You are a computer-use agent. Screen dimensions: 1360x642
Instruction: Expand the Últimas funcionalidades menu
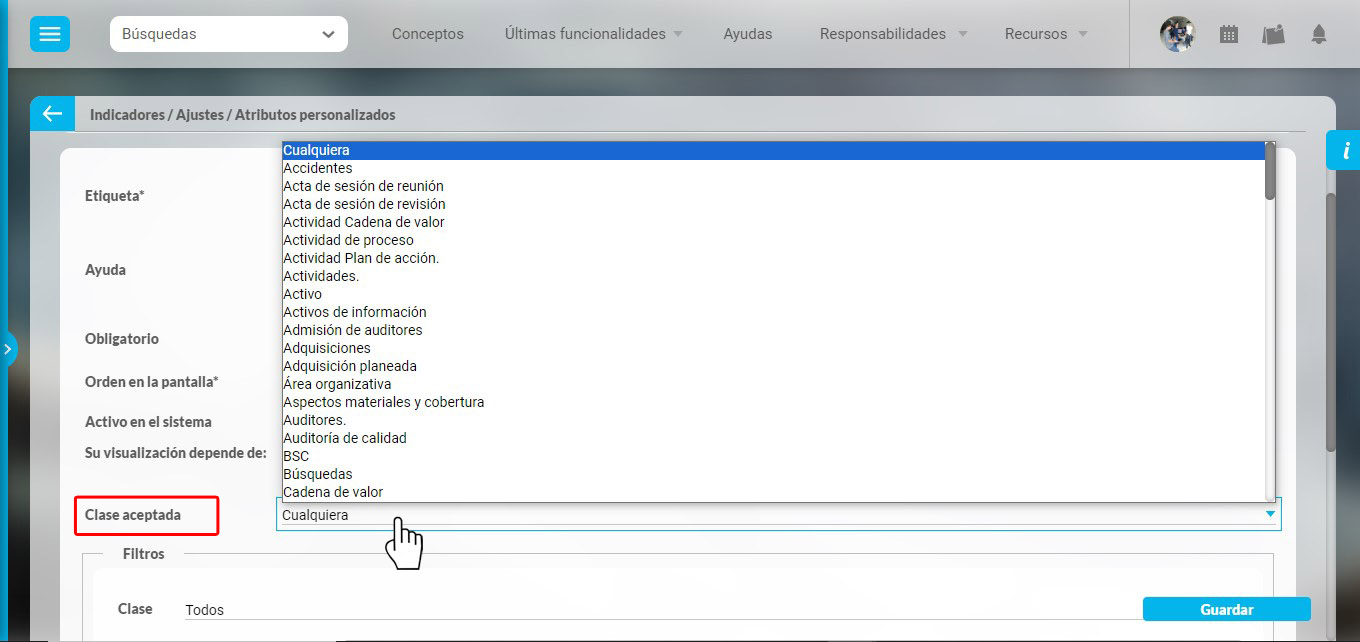pos(594,34)
